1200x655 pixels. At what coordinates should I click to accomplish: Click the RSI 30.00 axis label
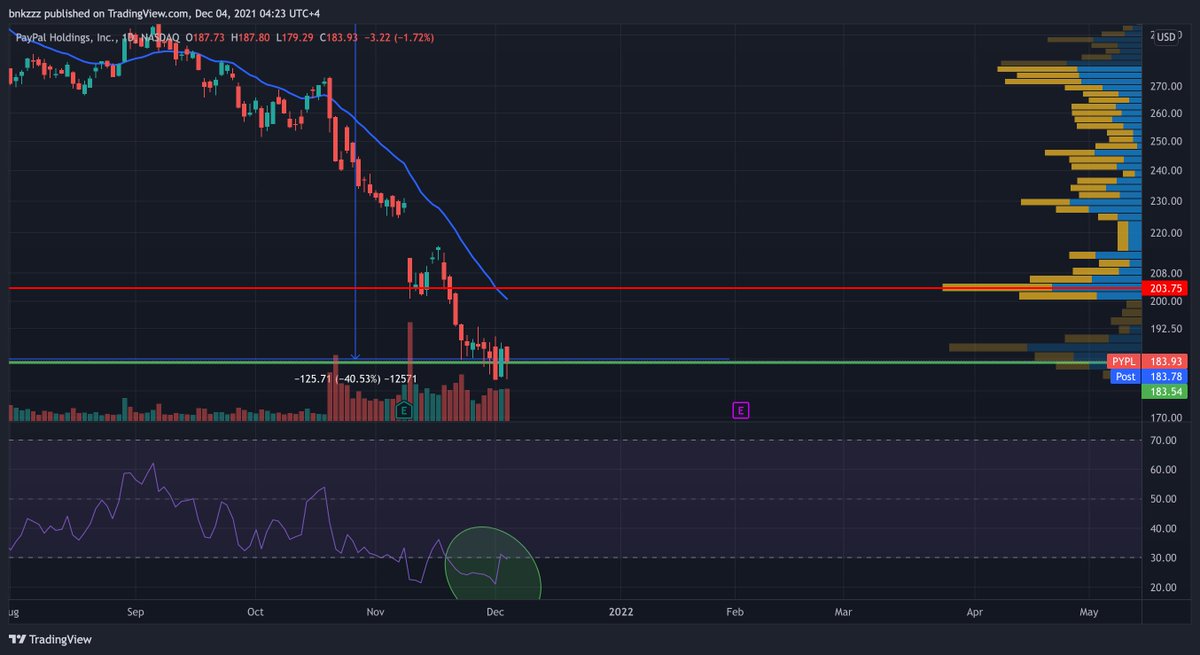1163,558
